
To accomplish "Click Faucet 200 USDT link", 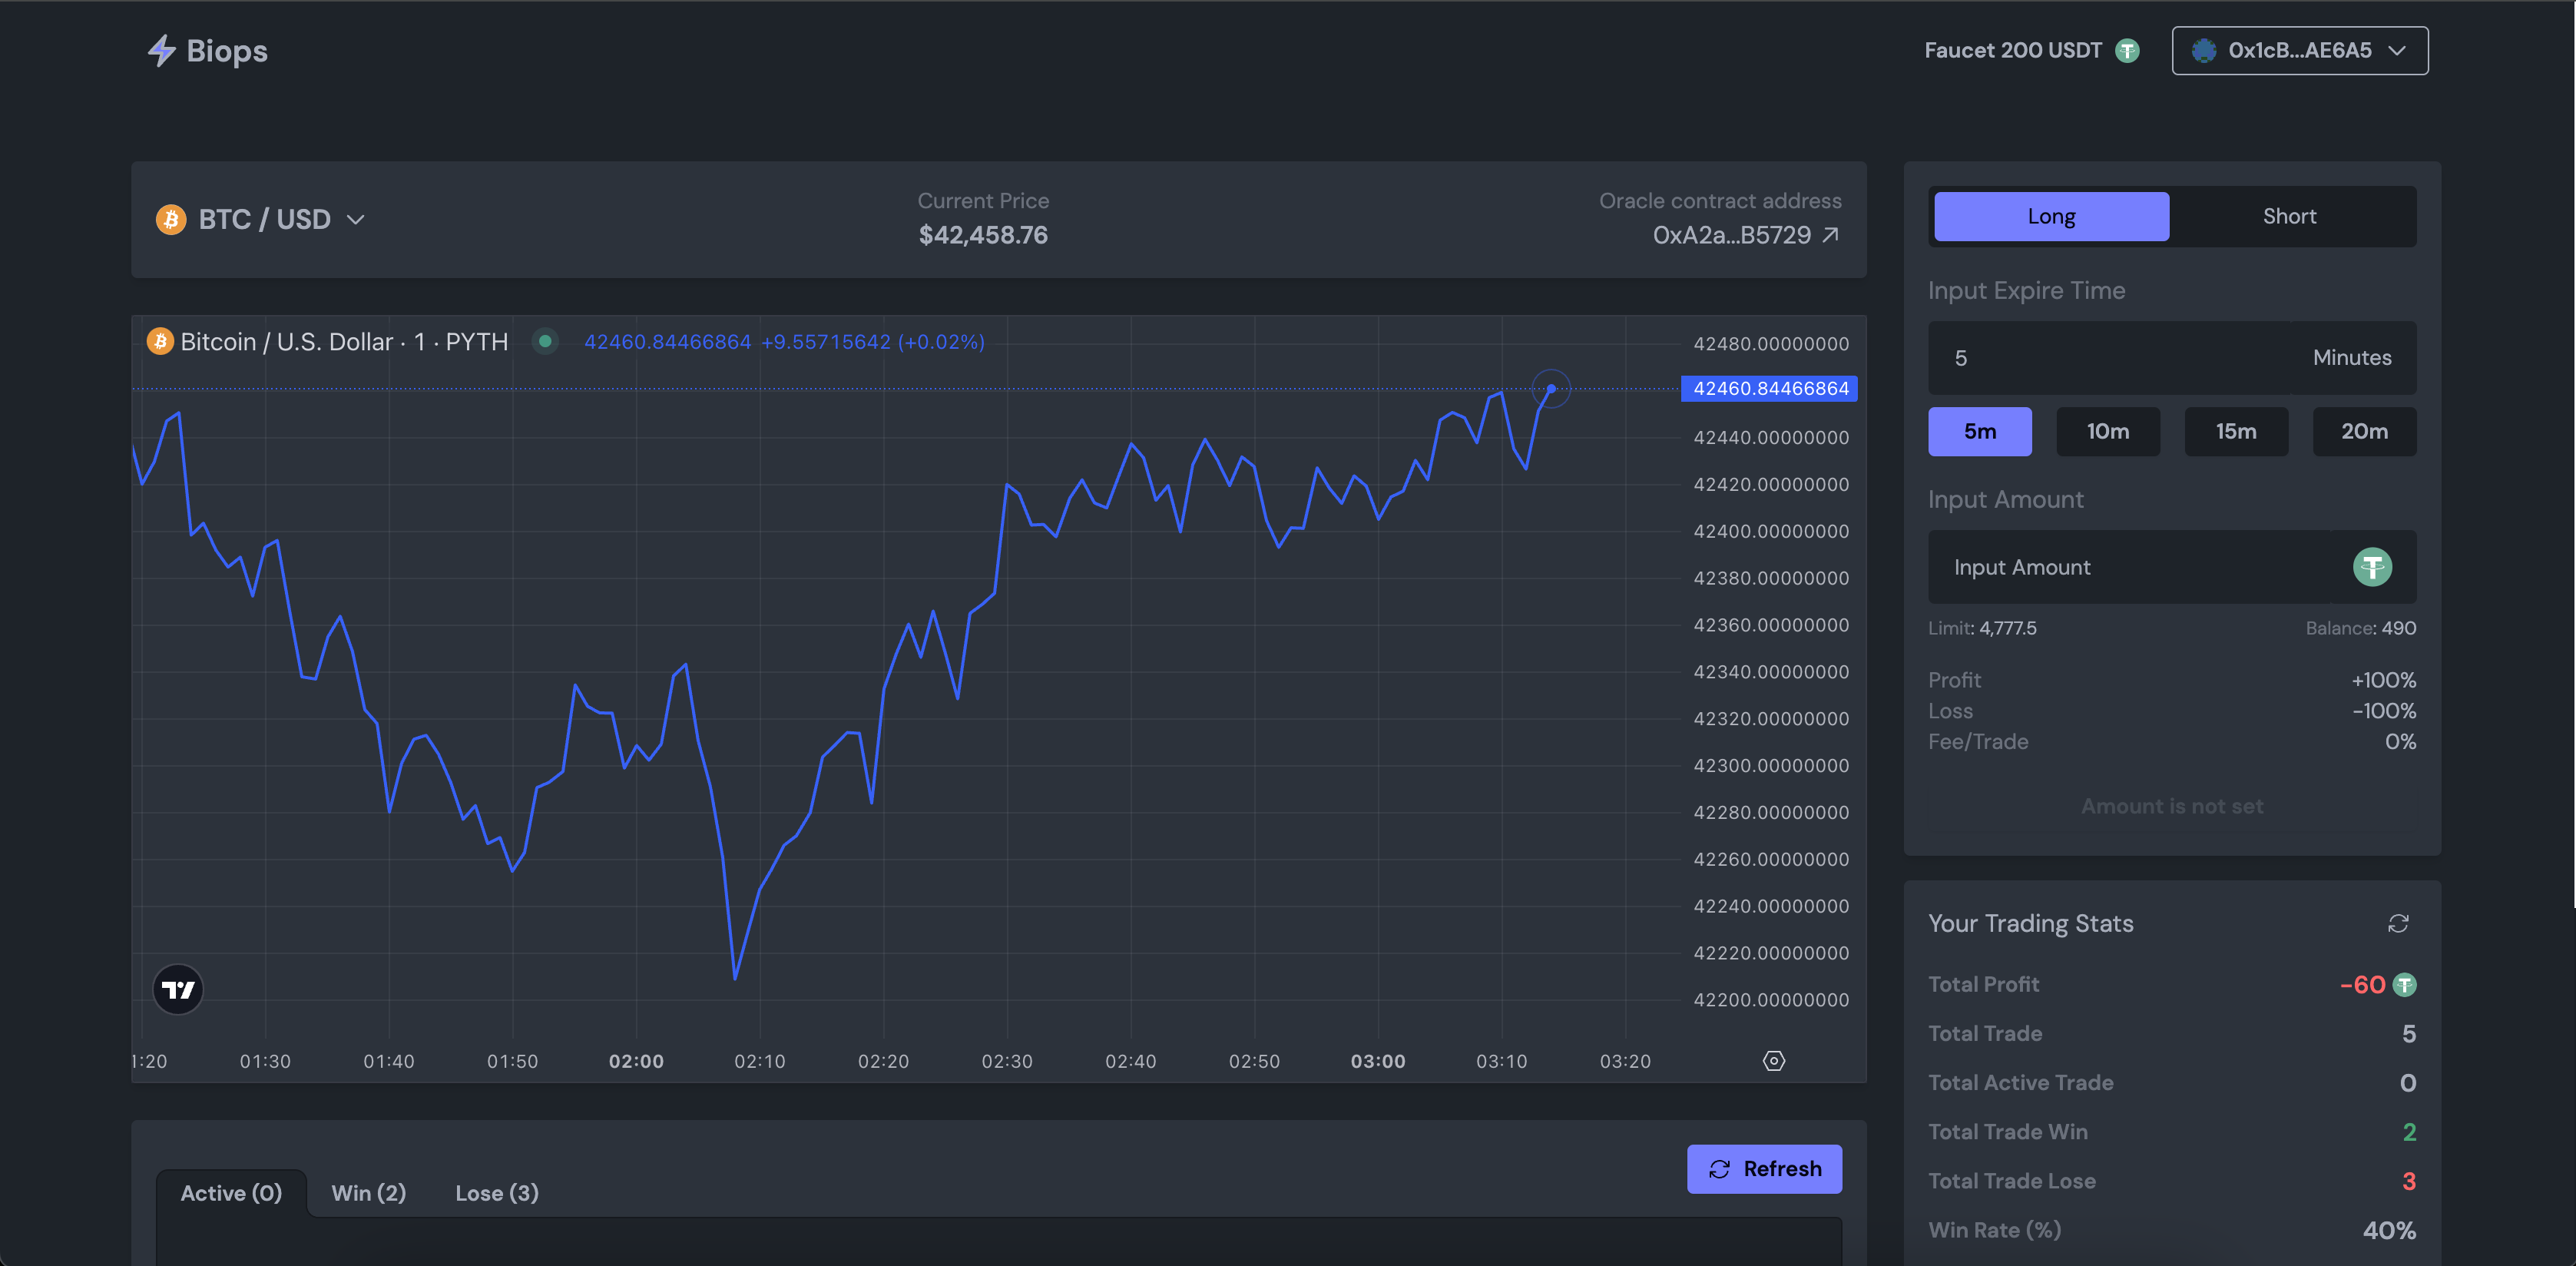I will (2012, 51).
